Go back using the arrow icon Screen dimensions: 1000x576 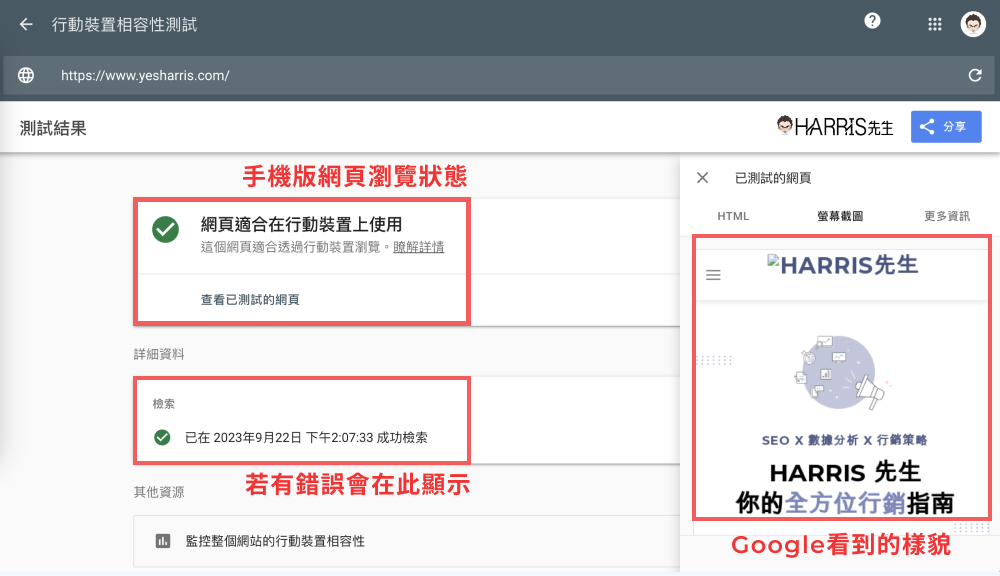pos(26,24)
